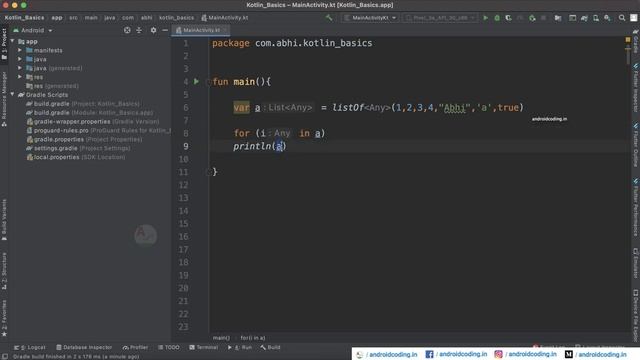The image size is (640, 360).
Task: Select build.gradle (Module: Kotlin_Basics.app)
Action: click(x=89, y=113)
